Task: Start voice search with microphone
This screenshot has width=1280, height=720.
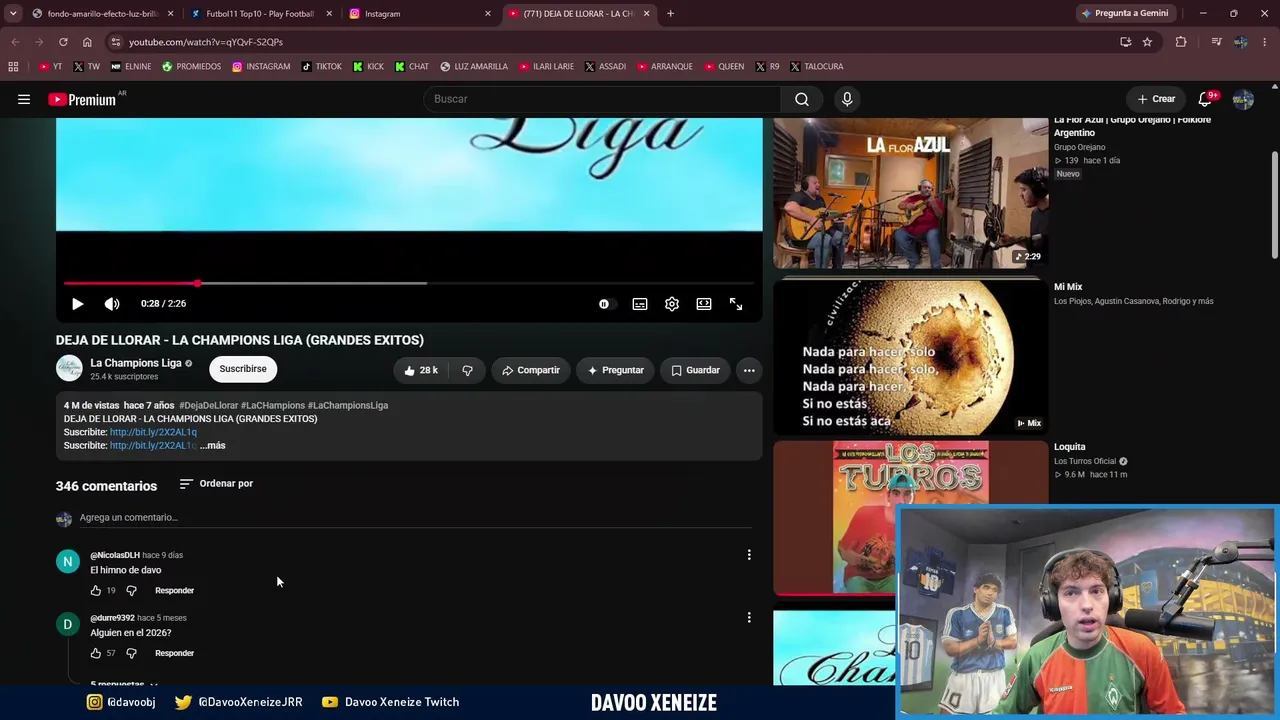Action: coord(847,99)
